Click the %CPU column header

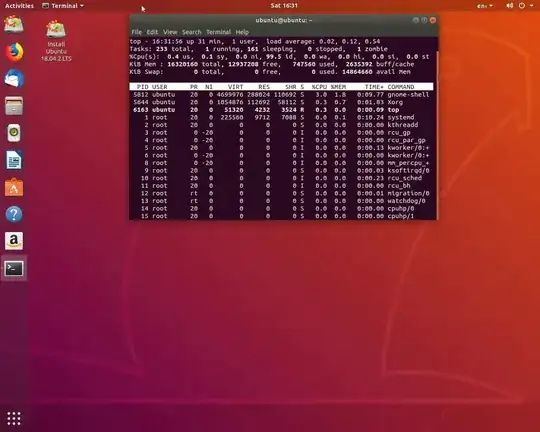coord(319,87)
